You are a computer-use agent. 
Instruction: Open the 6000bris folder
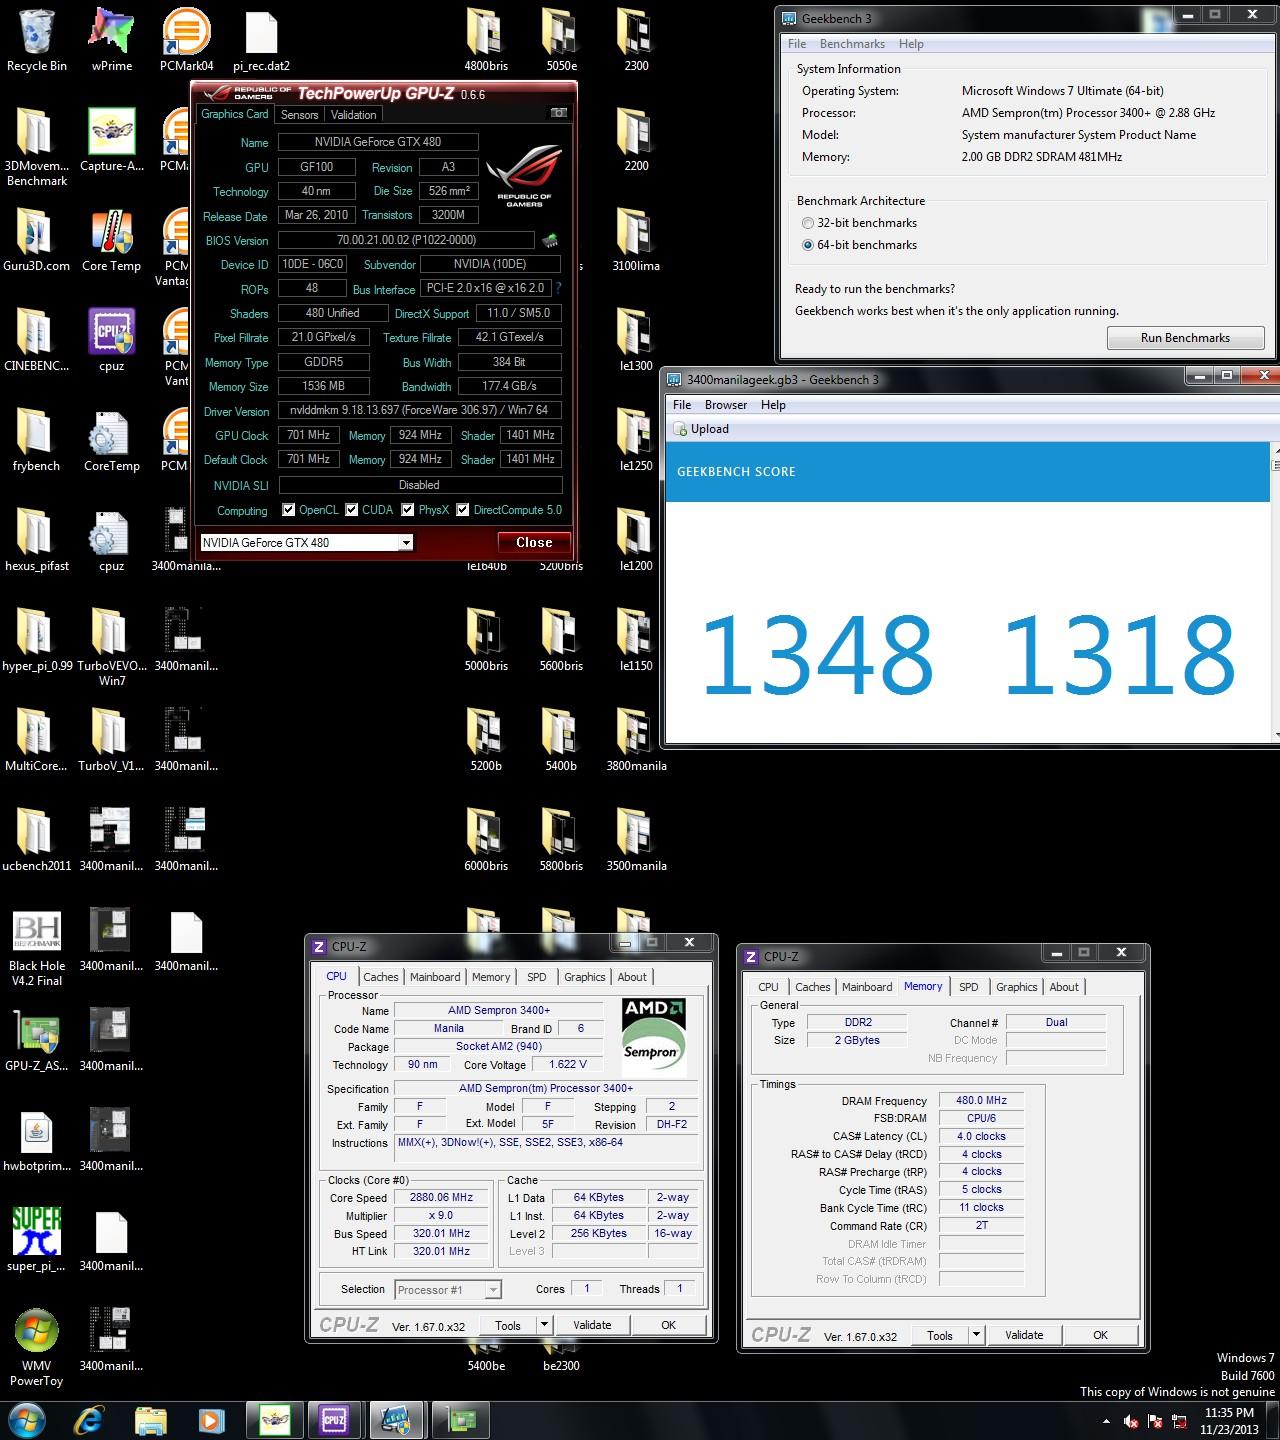coord(486,840)
